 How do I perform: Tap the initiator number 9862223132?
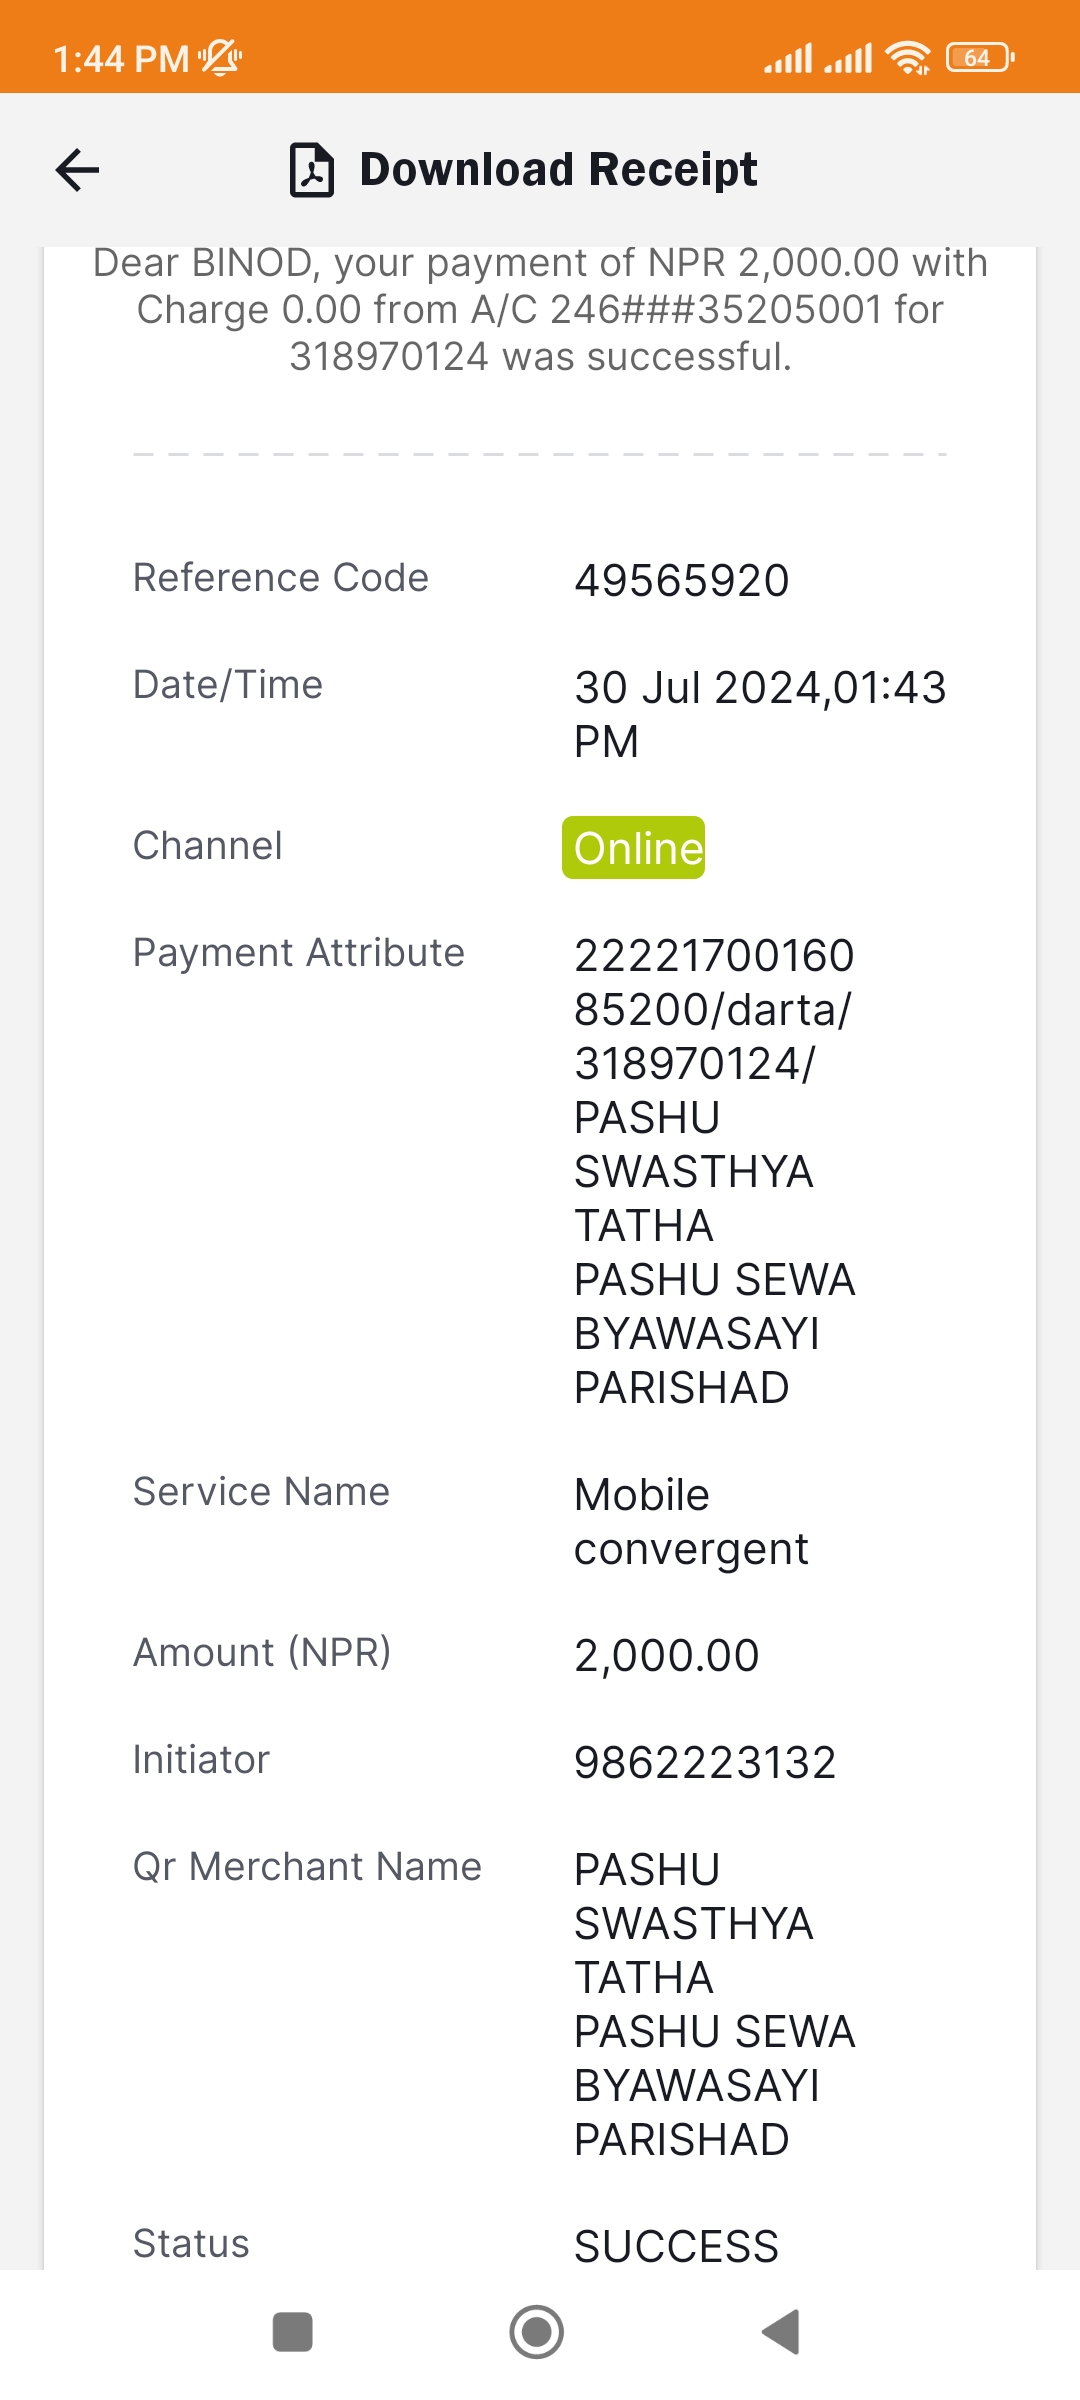pos(705,1763)
